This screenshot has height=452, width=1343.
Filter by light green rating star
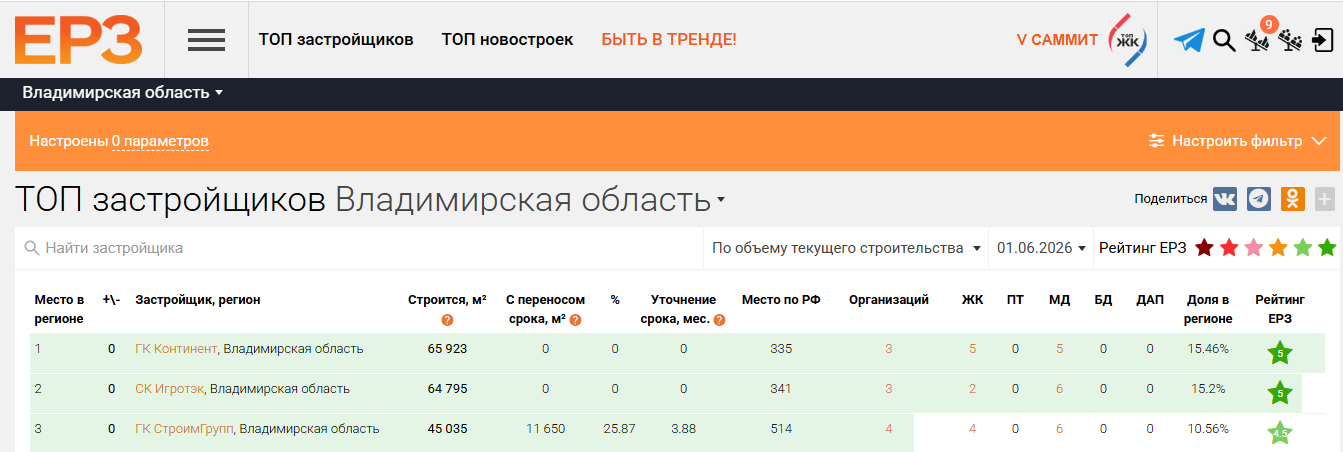[x=1302, y=248]
